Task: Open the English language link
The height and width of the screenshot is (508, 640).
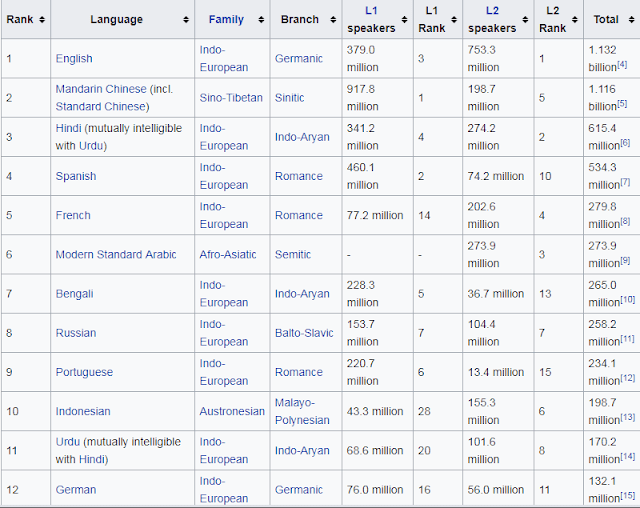Action: (x=74, y=59)
